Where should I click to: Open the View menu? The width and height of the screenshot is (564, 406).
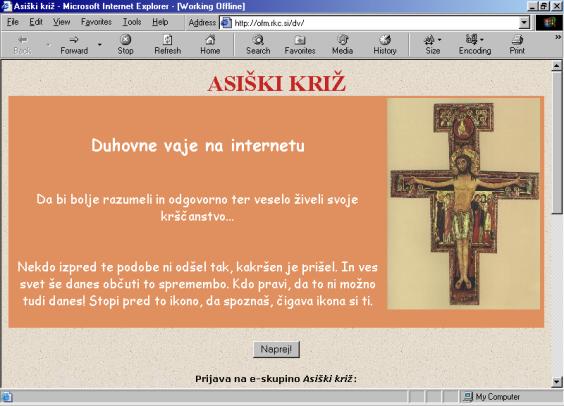tap(61, 22)
